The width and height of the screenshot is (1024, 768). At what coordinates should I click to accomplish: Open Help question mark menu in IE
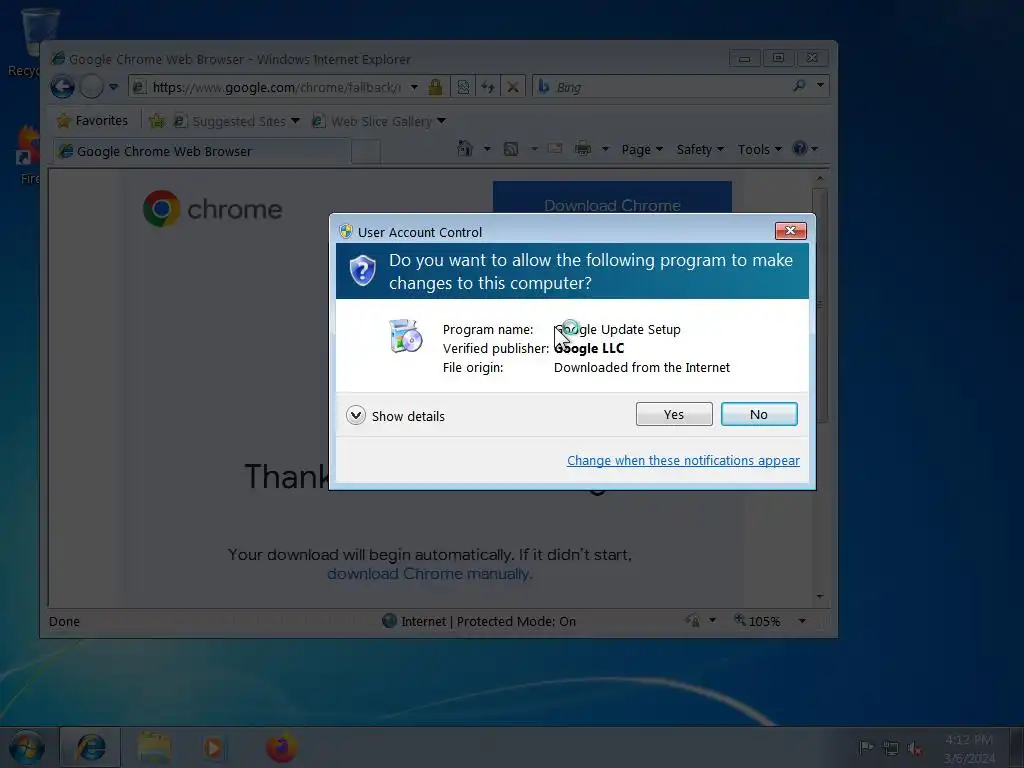click(805, 149)
